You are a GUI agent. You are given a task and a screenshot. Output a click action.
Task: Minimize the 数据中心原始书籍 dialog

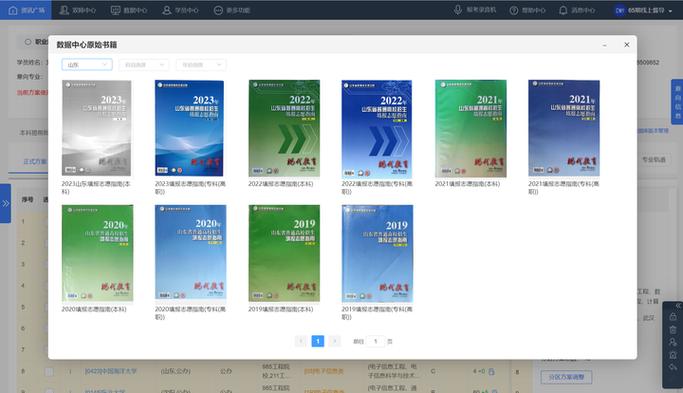605,45
